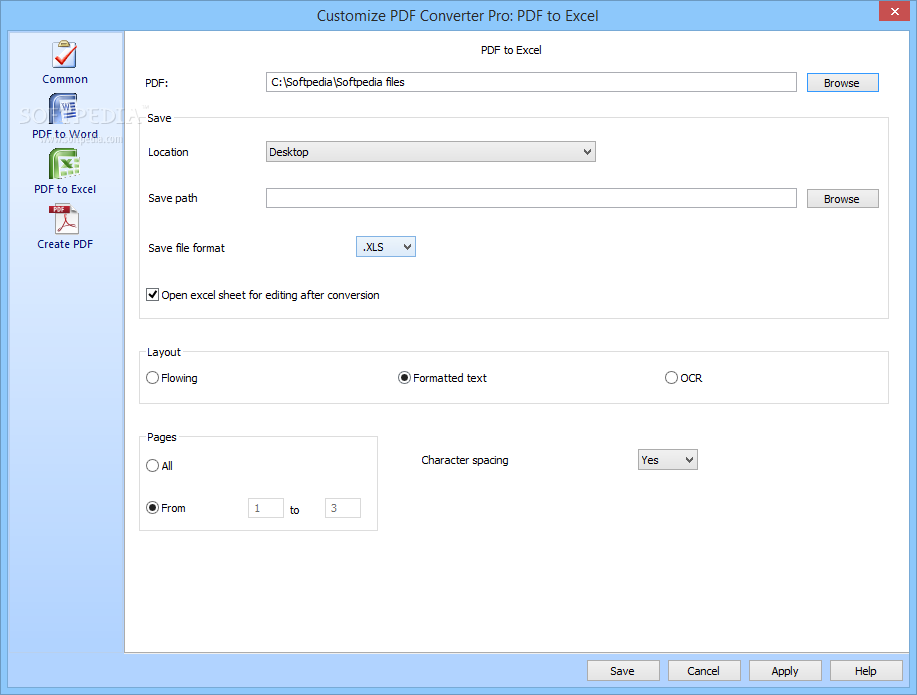Select the PDF to Word icon

click(65, 109)
